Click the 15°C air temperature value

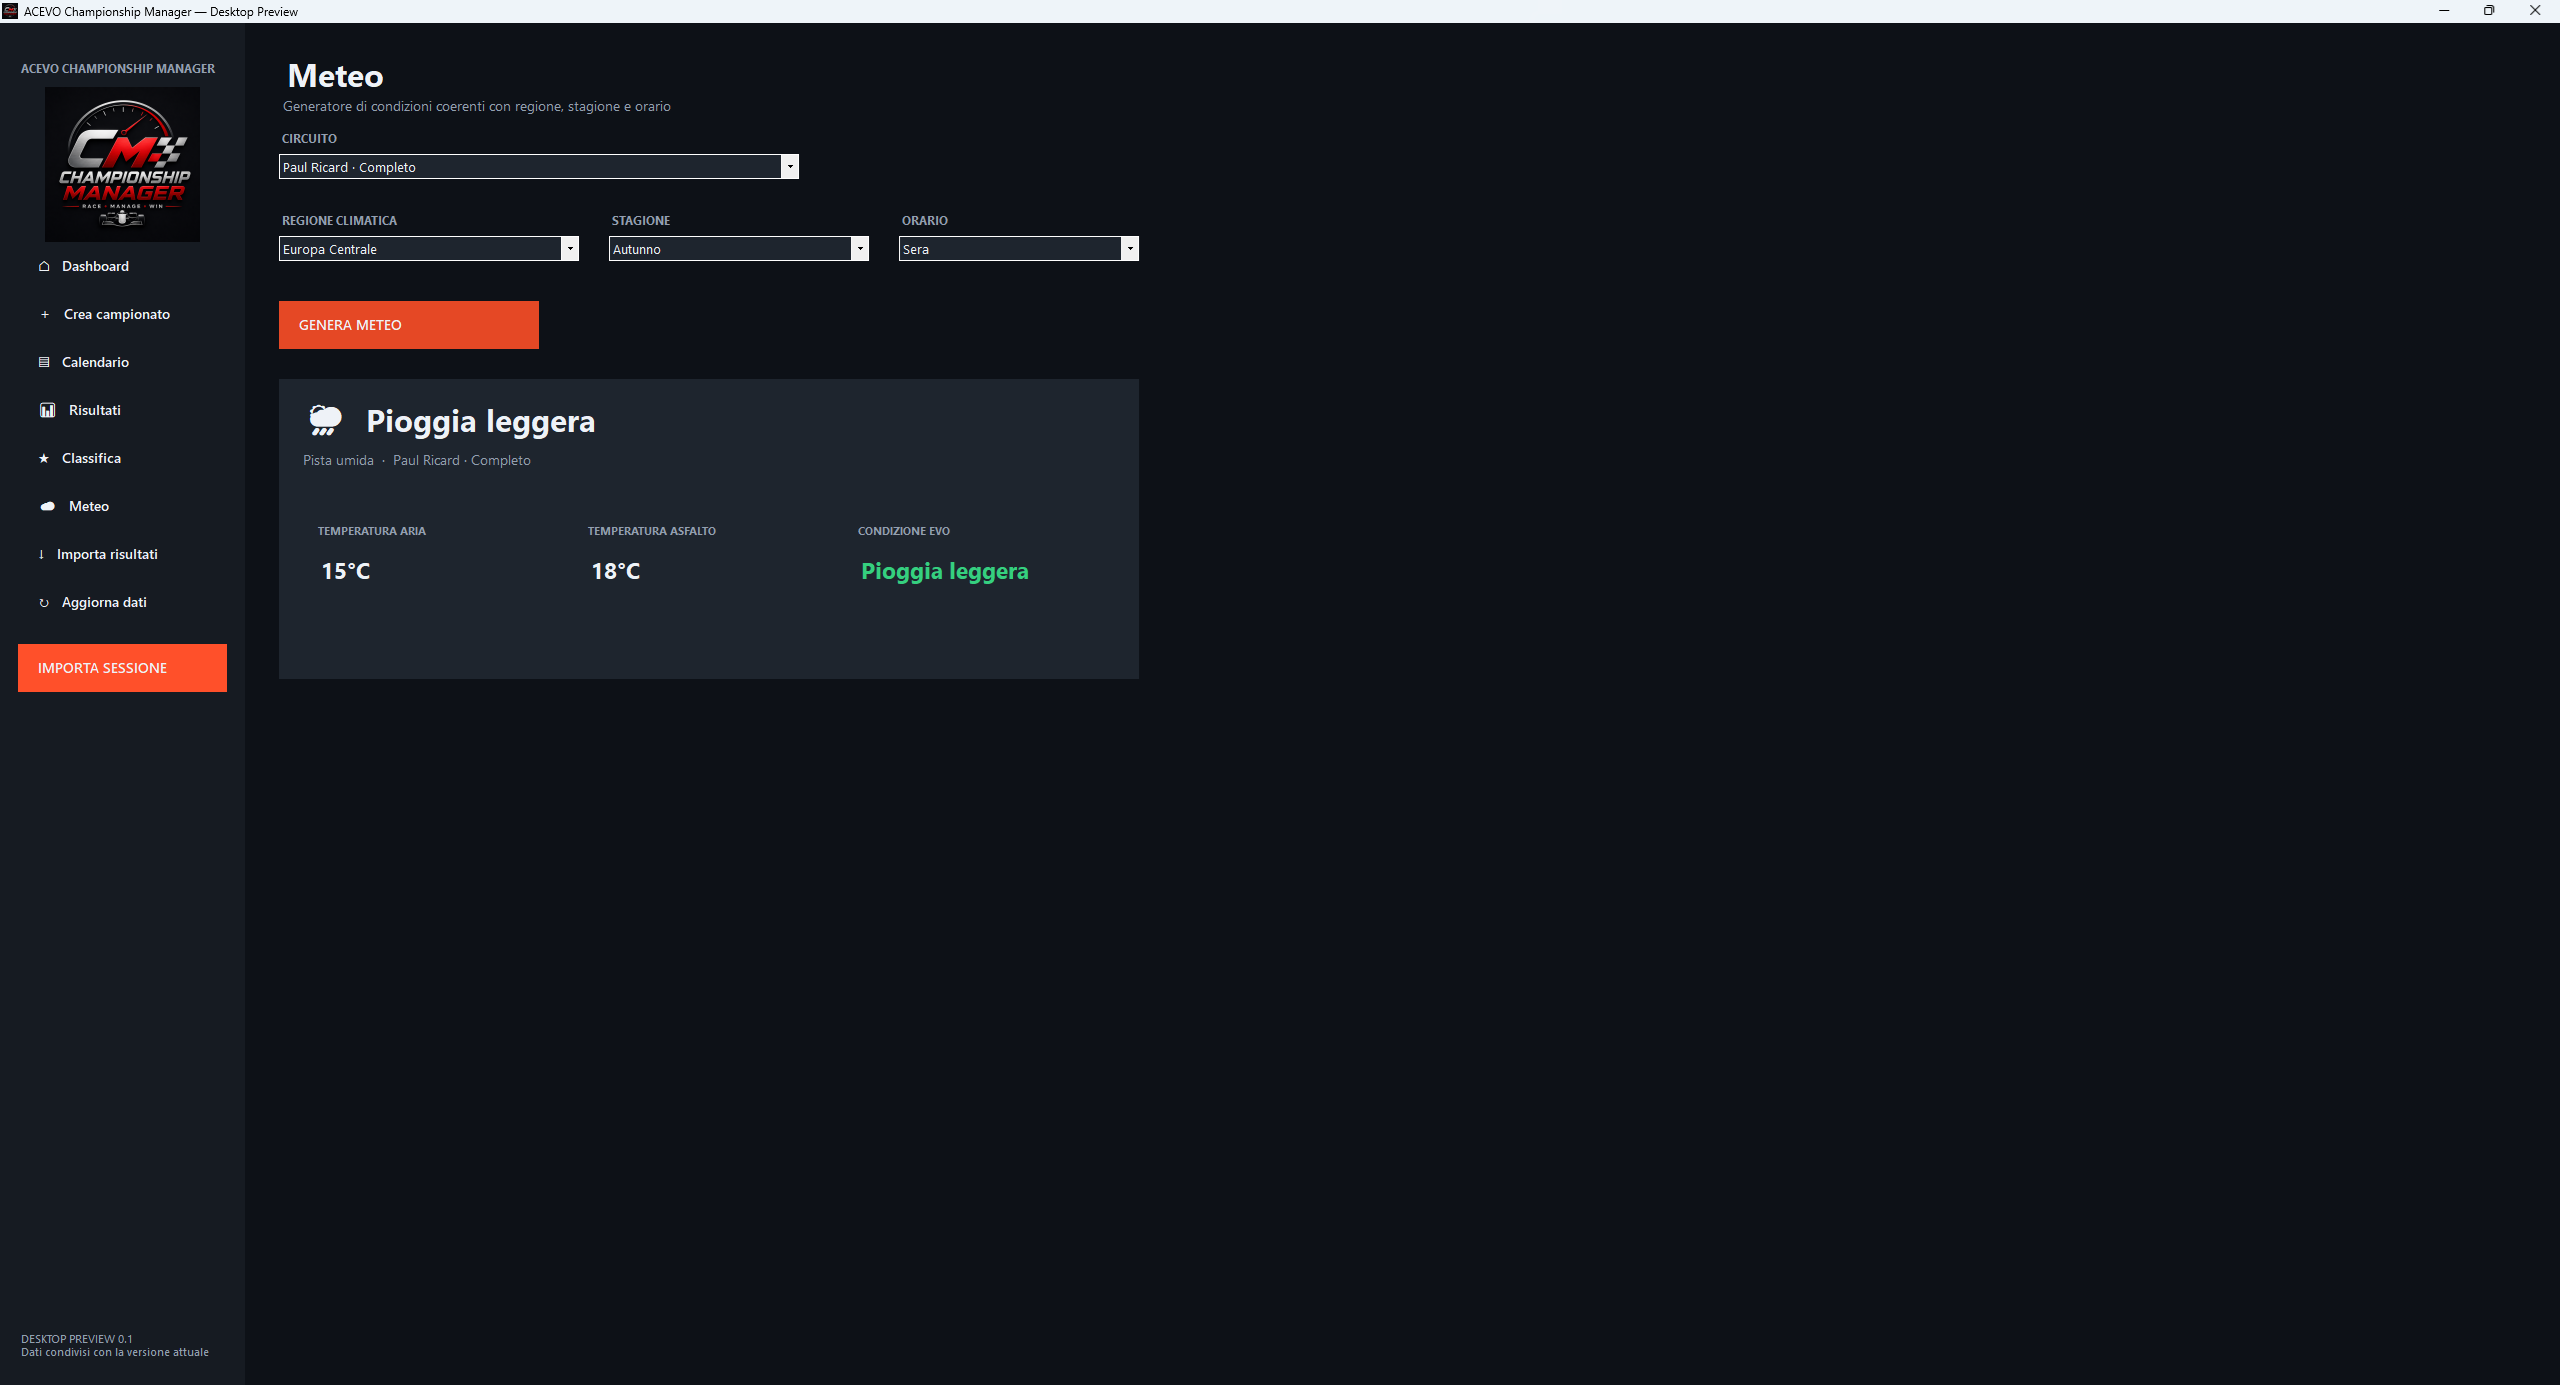(x=346, y=572)
